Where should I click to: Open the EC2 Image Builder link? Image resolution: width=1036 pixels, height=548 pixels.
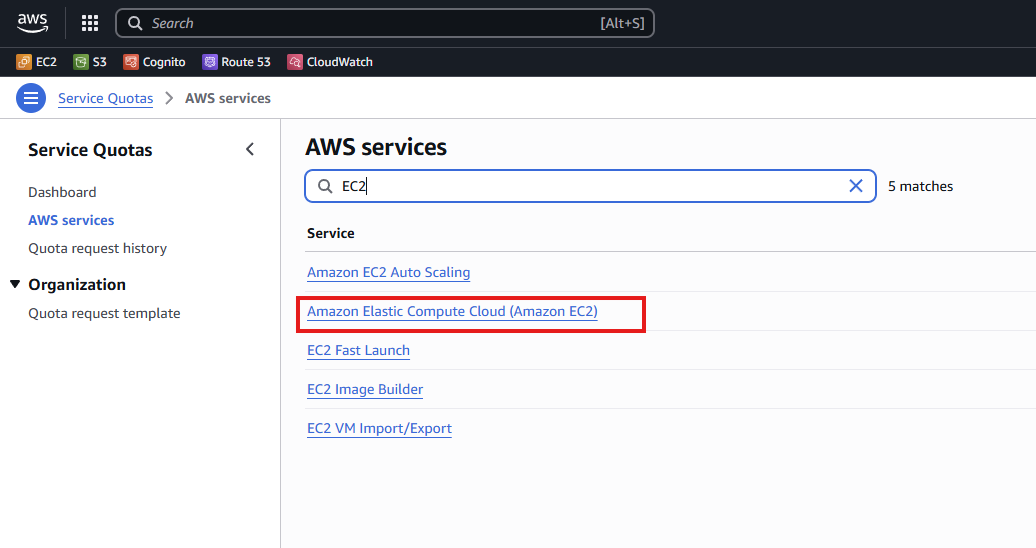(x=365, y=389)
